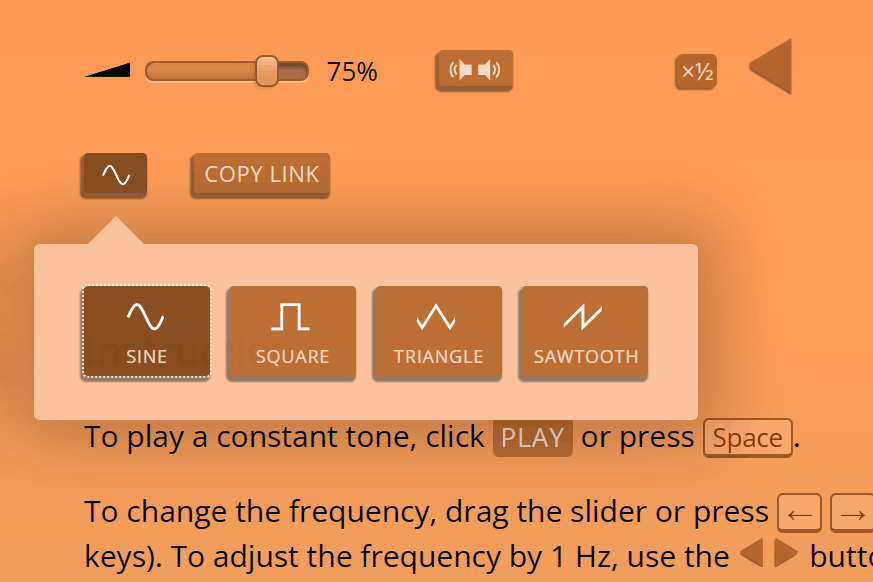Image resolution: width=873 pixels, height=582 pixels.
Task: Click the volume slider handle
Action: coord(267,71)
